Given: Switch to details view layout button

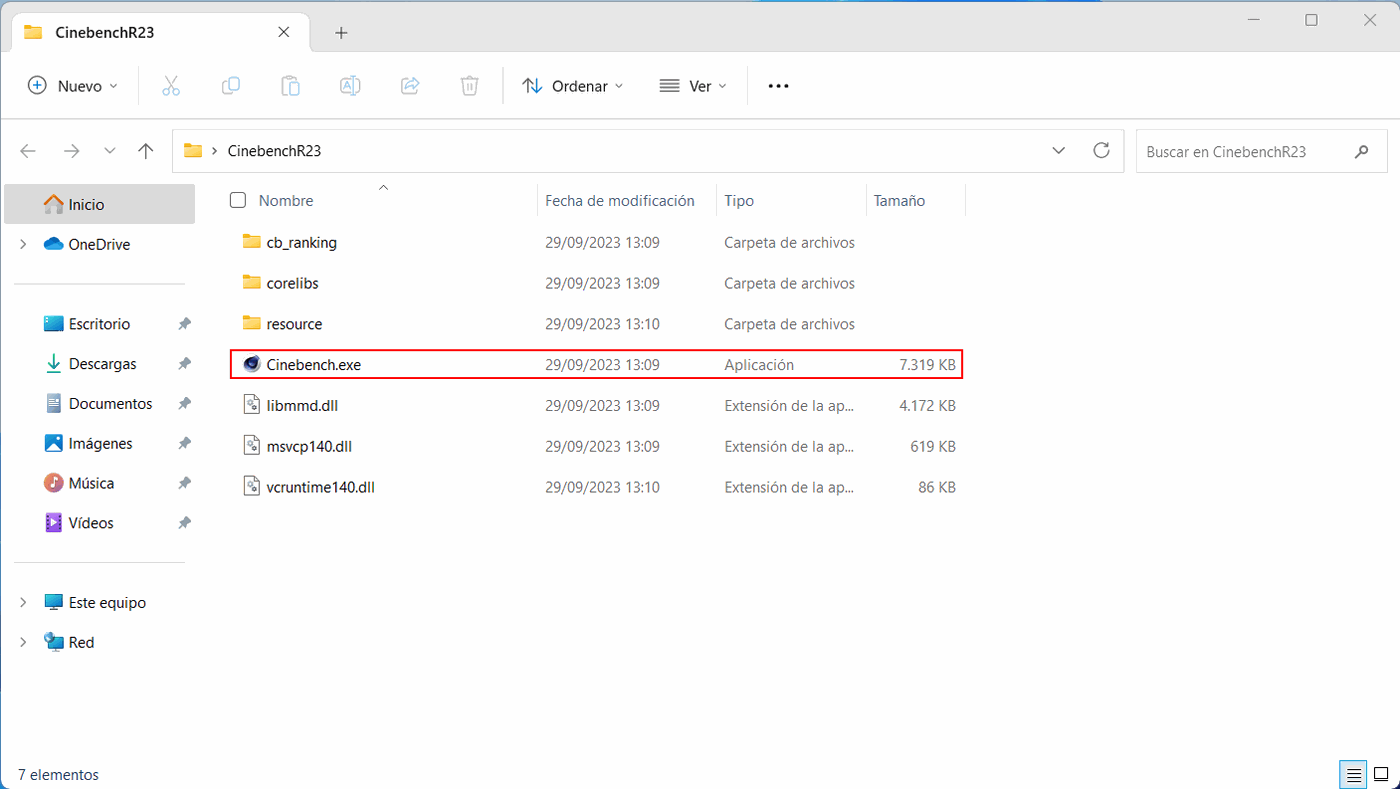Looking at the screenshot, I should tap(1353, 774).
